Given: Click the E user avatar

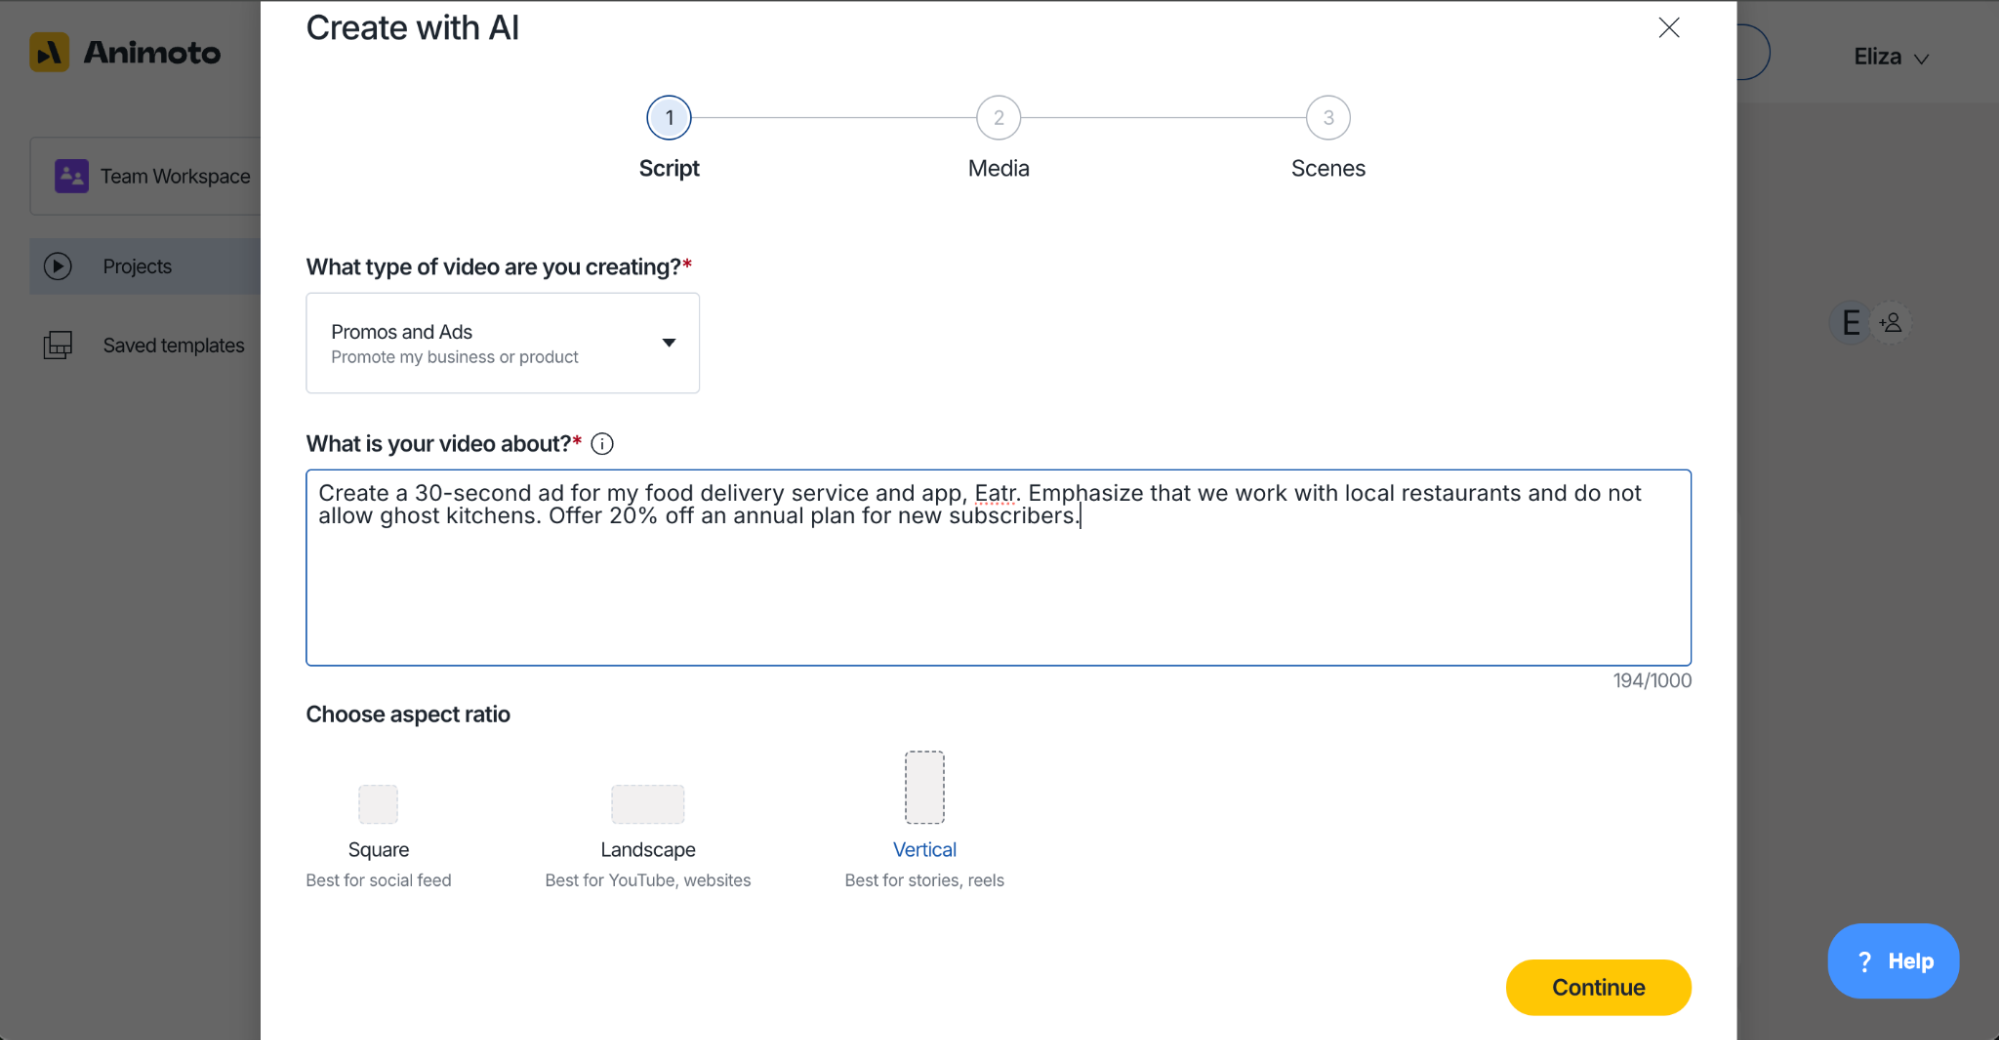Looking at the screenshot, I should tap(1850, 322).
